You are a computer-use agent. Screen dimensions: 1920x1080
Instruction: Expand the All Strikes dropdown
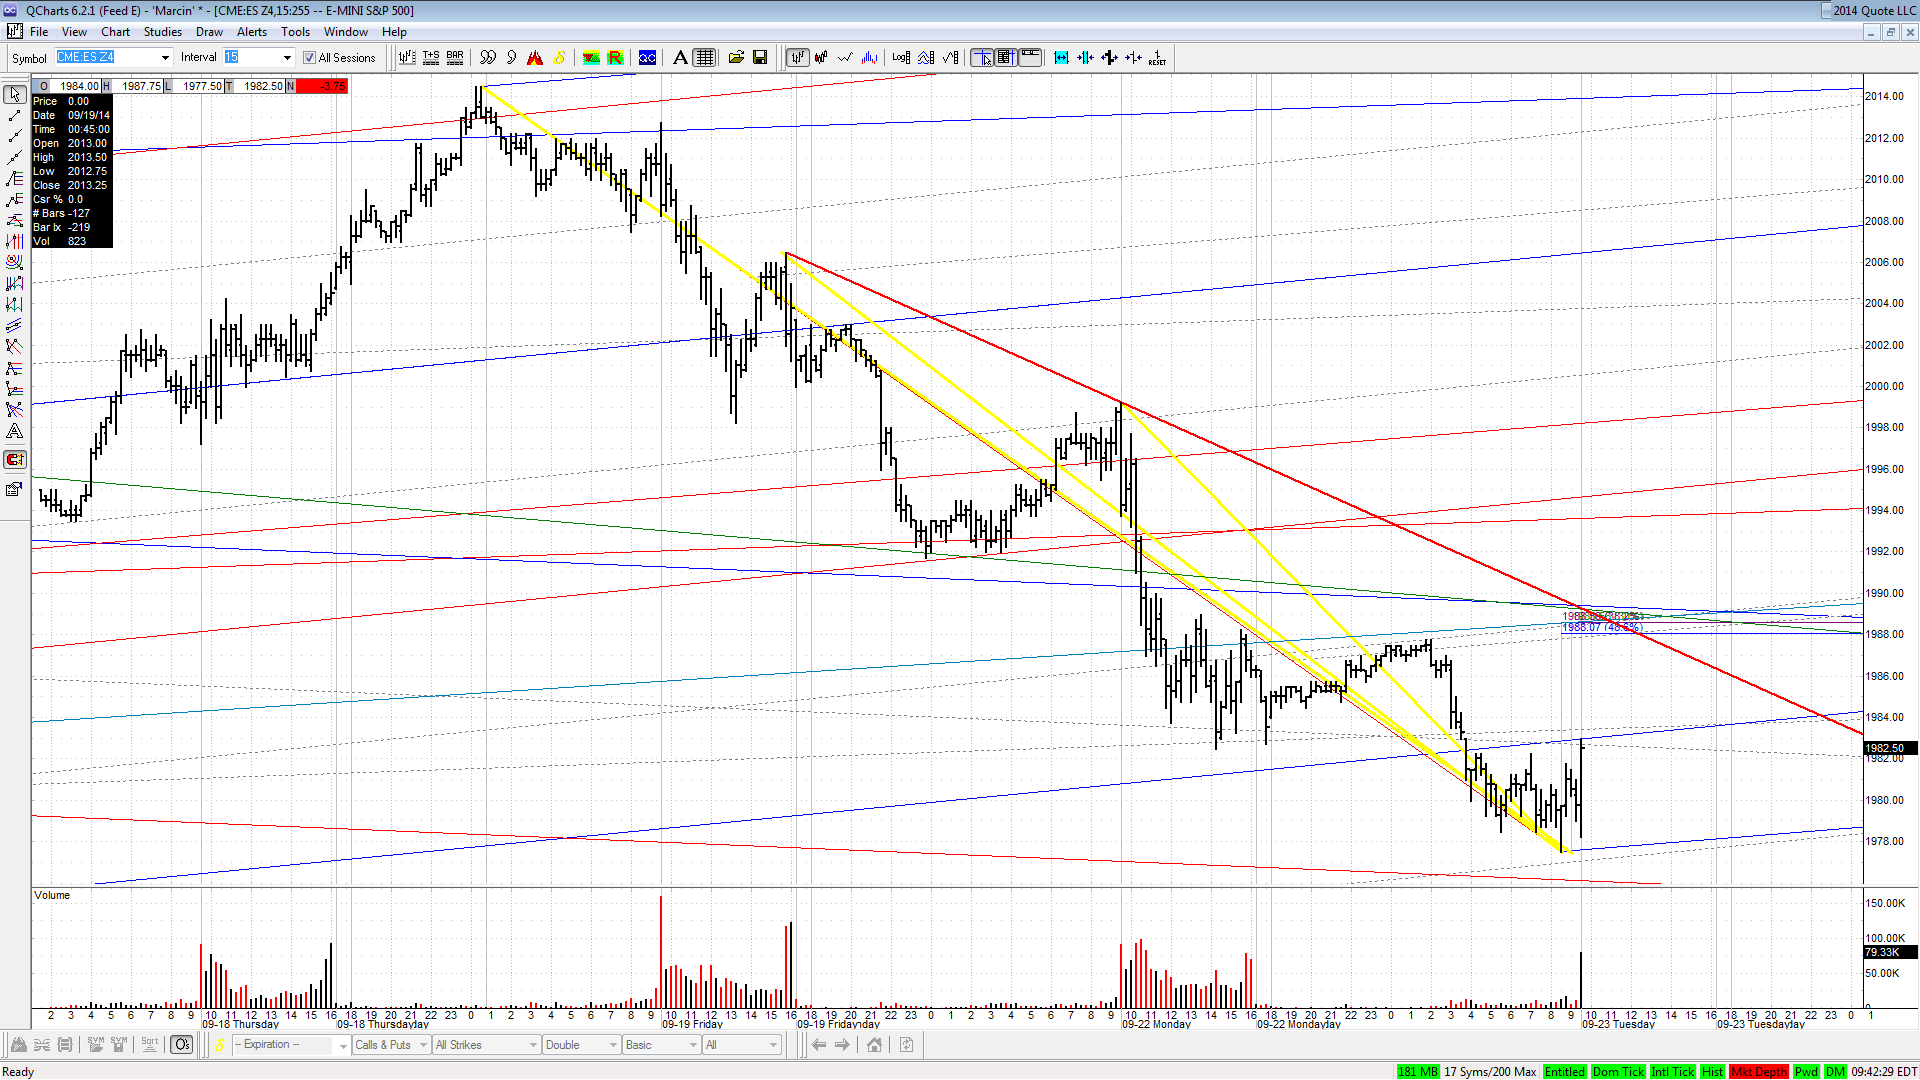point(486,1045)
